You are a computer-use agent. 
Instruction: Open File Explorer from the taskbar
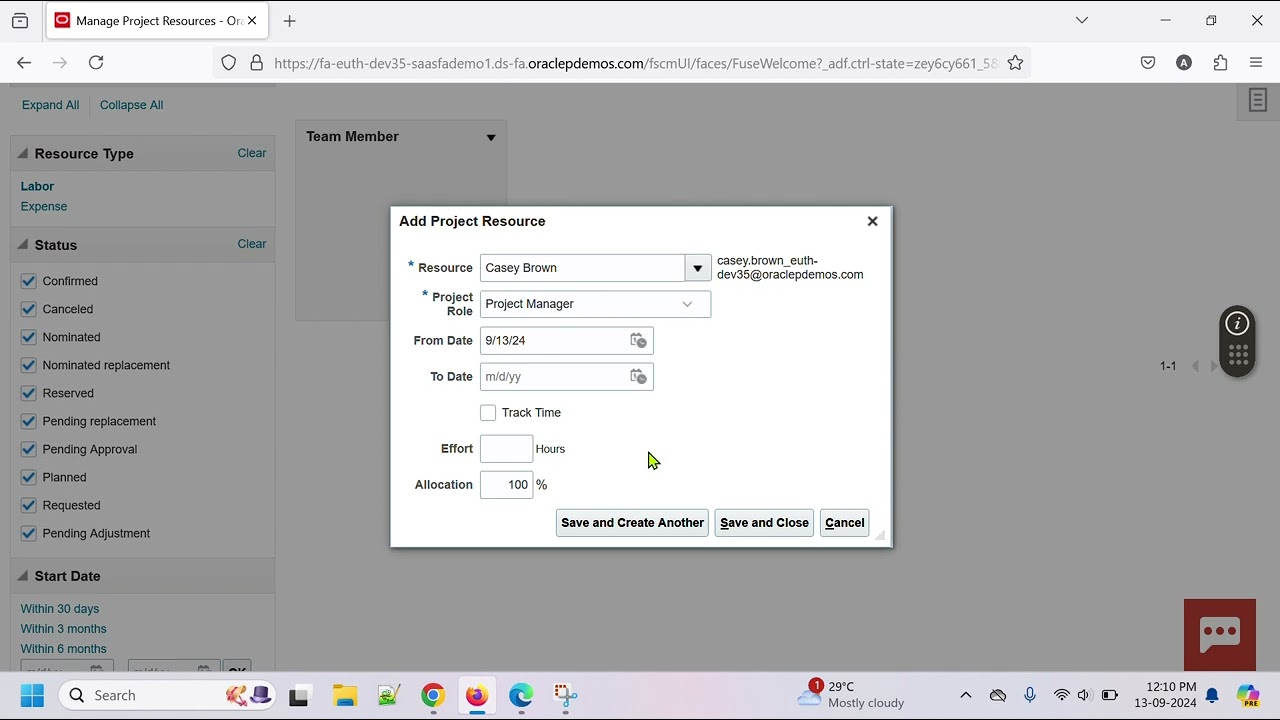click(x=345, y=696)
